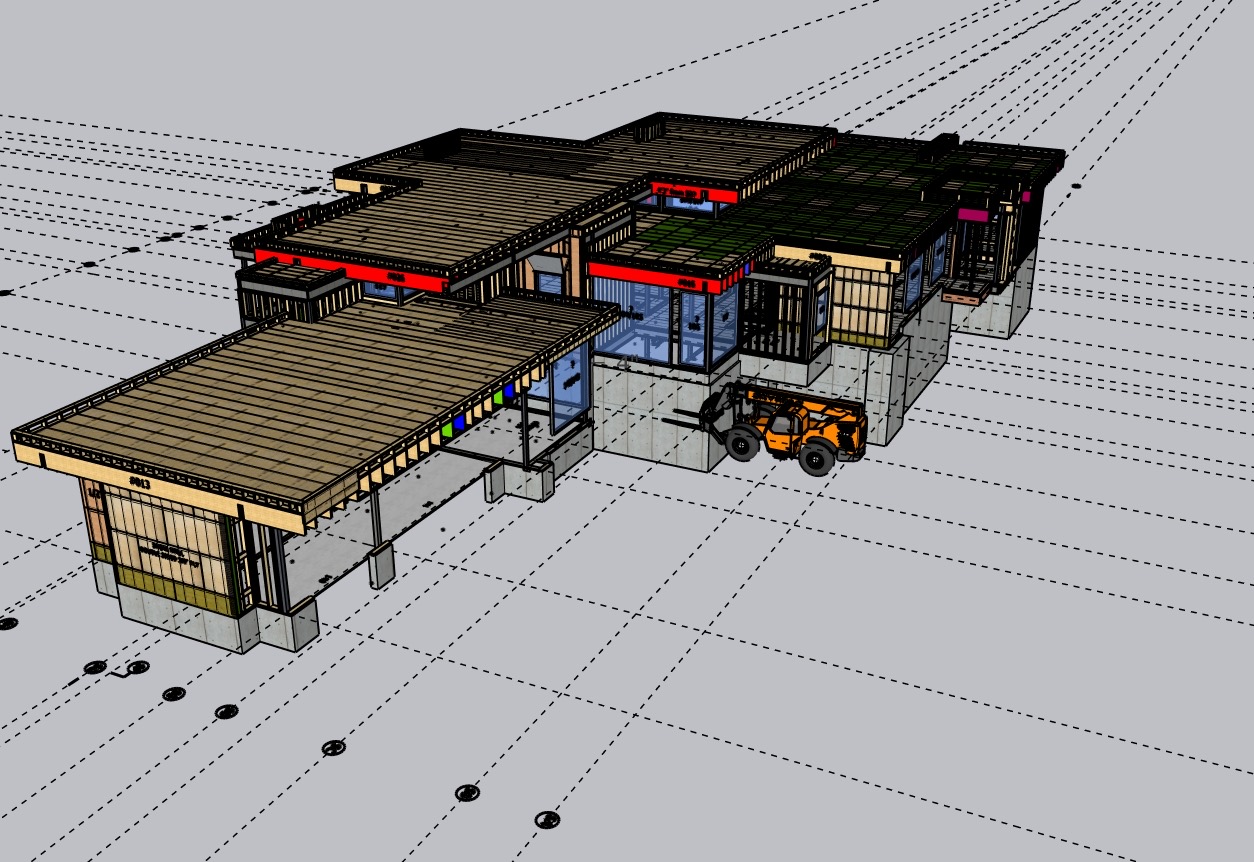
Task: Click the #013 label on front fascia
Action: (x=139, y=482)
